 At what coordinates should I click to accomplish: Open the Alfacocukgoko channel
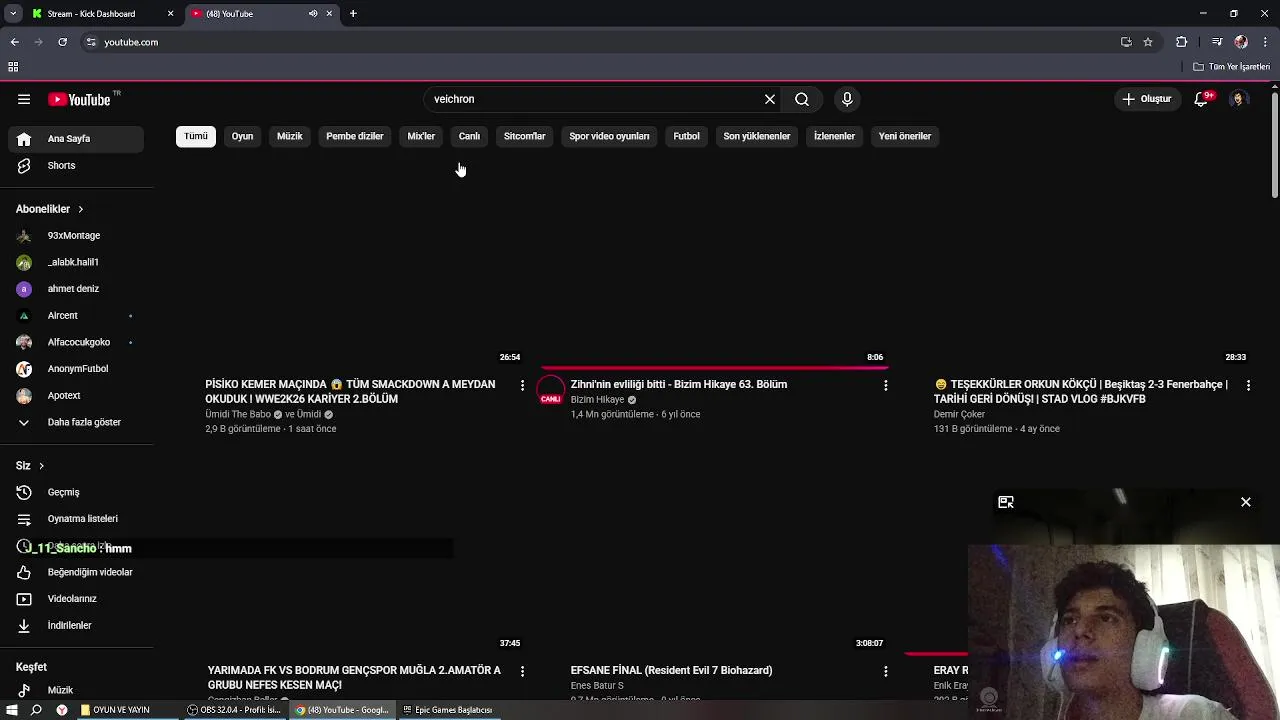click(x=76, y=342)
